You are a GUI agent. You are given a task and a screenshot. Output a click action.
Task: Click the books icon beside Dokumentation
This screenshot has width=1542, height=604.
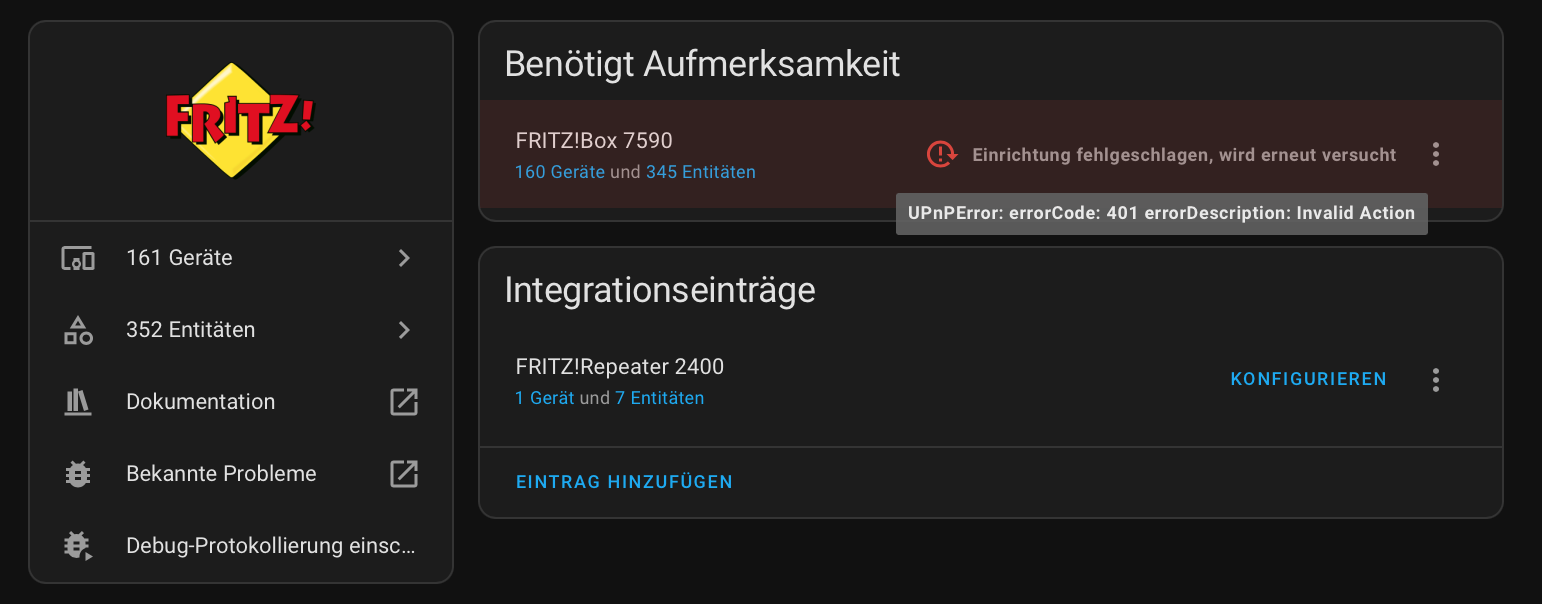[x=78, y=402]
